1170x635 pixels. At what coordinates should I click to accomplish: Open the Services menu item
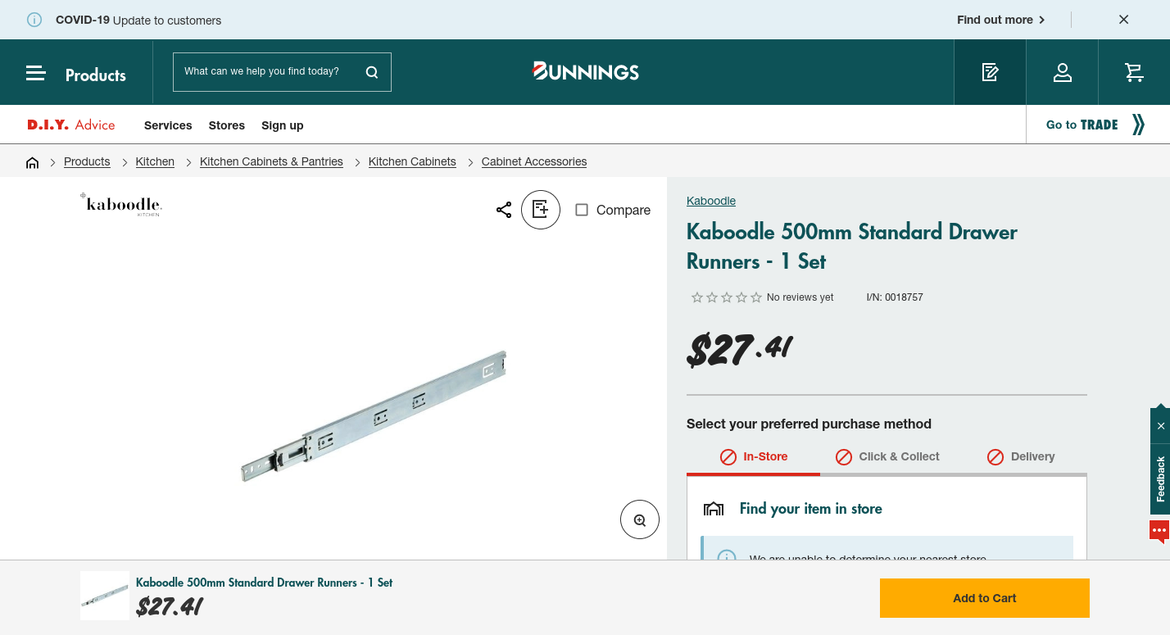[x=168, y=126]
